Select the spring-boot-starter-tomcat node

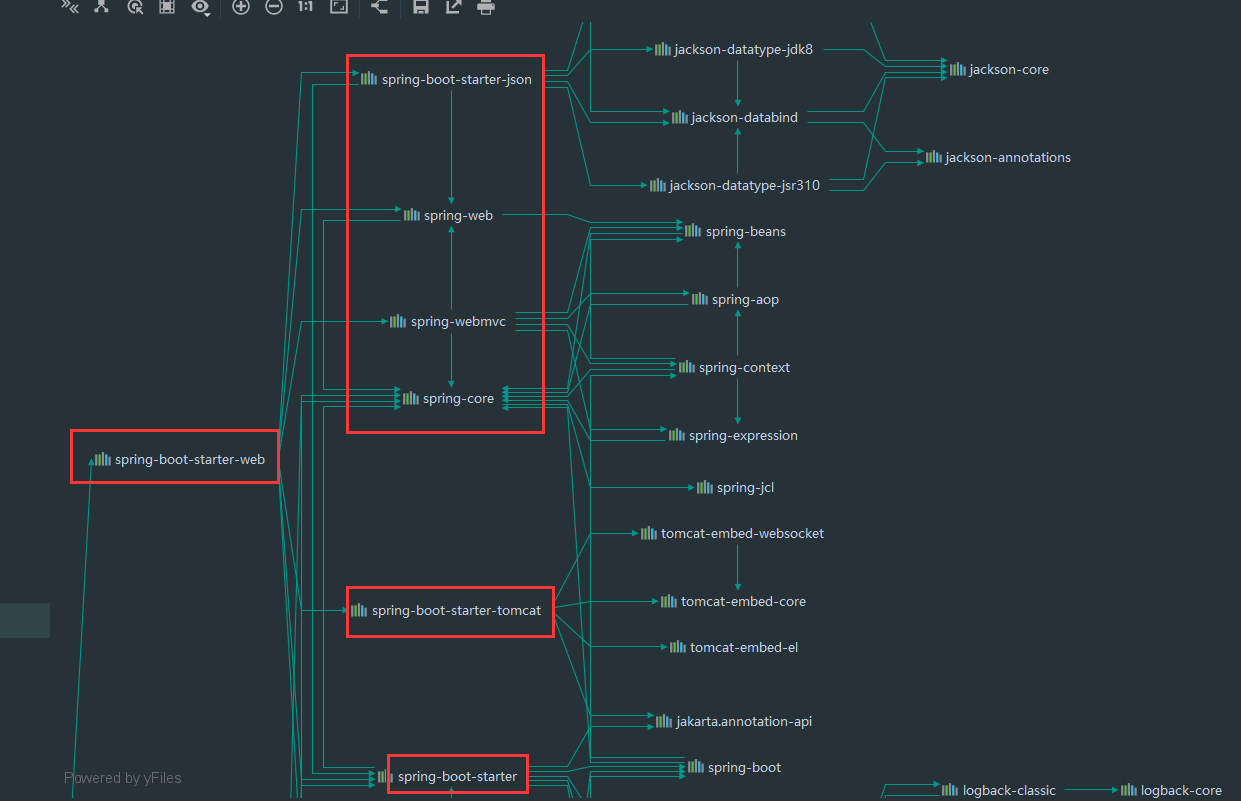(x=446, y=610)
